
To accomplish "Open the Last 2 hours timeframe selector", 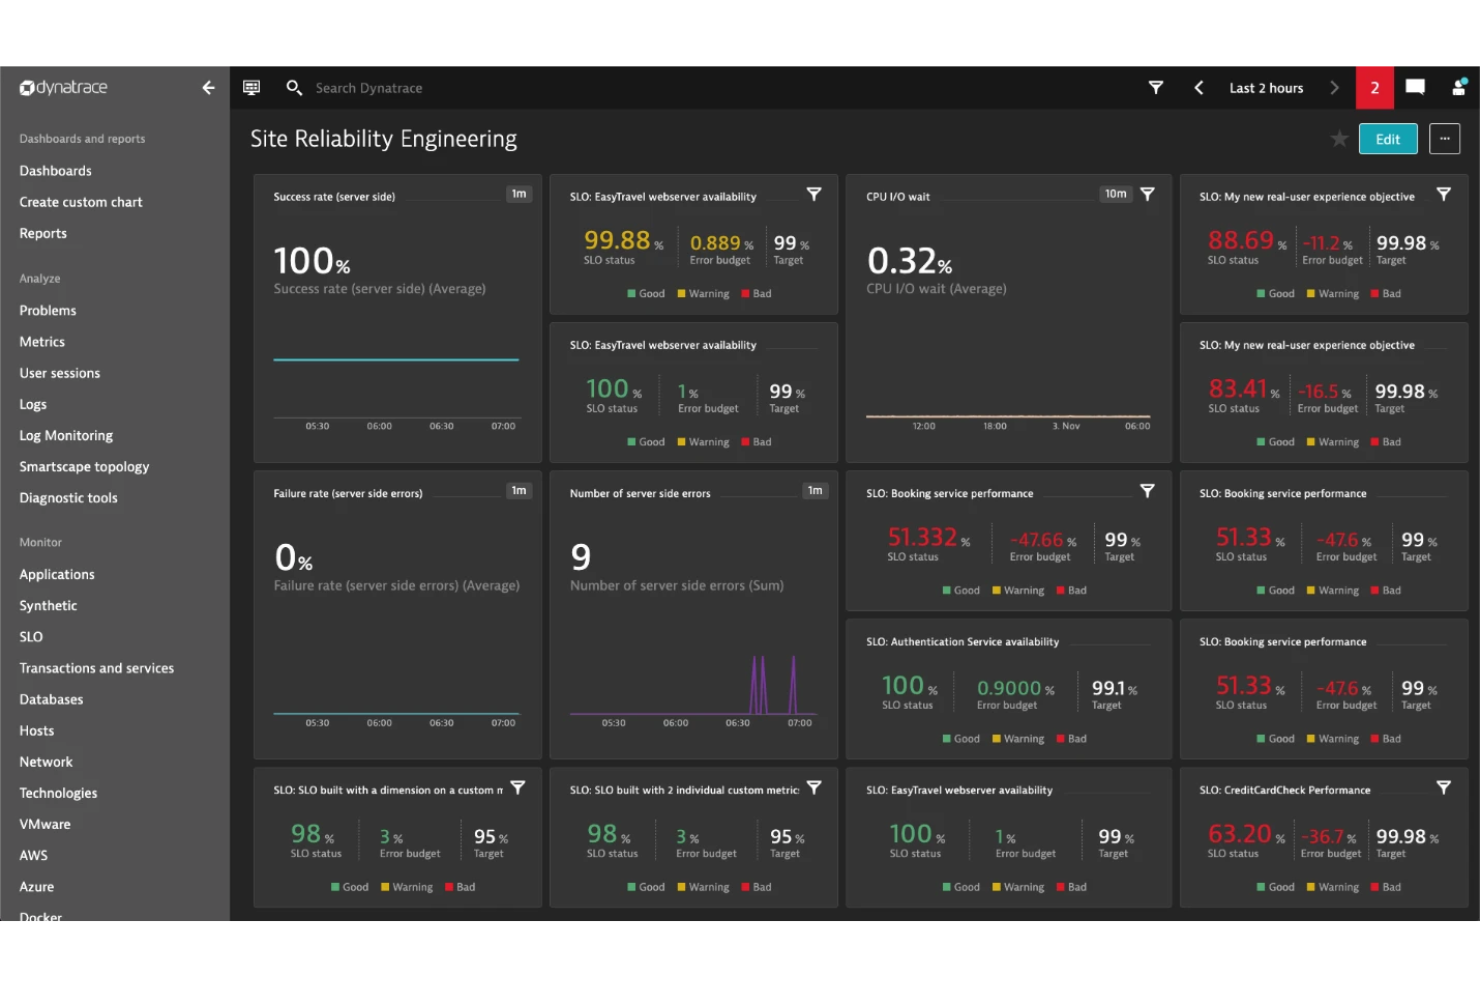I will tap(1265, 87).
